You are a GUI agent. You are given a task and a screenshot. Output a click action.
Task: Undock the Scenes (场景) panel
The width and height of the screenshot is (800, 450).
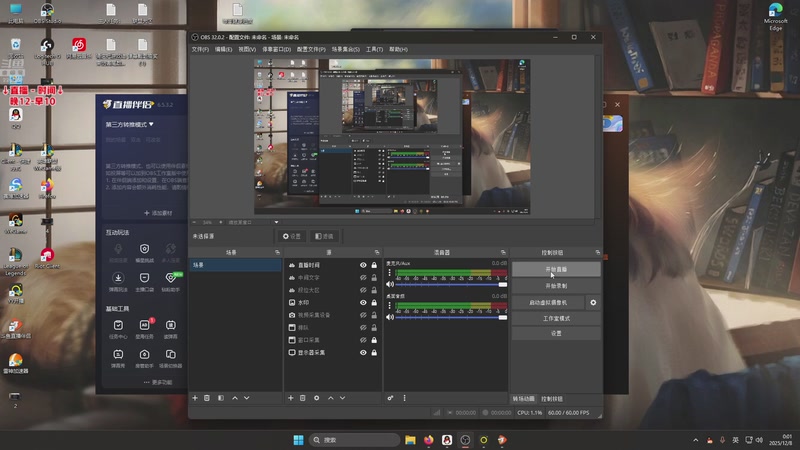tap(278, 253)
